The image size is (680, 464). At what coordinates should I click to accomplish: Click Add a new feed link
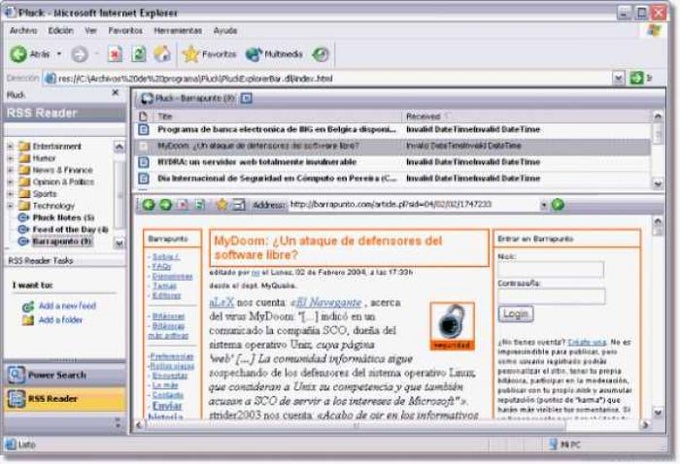point(67,306)
